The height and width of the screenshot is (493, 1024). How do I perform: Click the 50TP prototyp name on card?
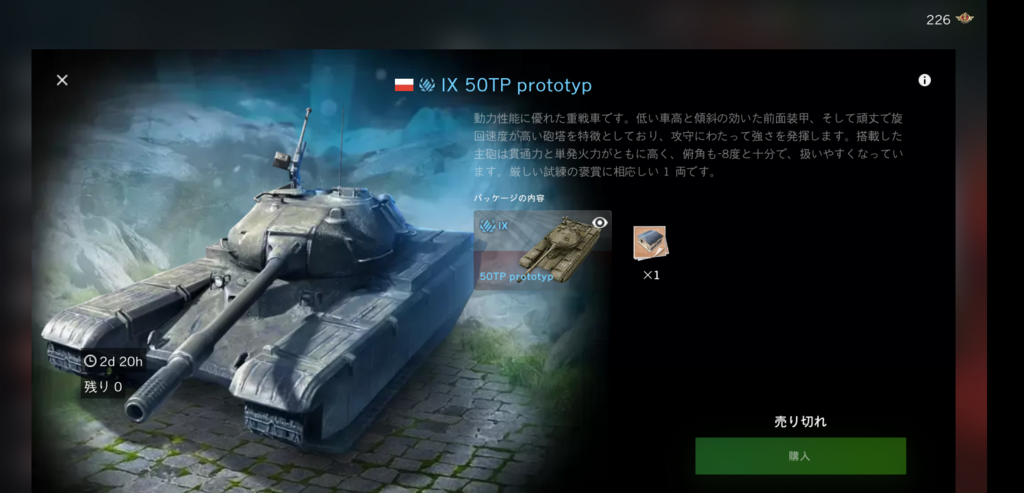pos(517,277)
